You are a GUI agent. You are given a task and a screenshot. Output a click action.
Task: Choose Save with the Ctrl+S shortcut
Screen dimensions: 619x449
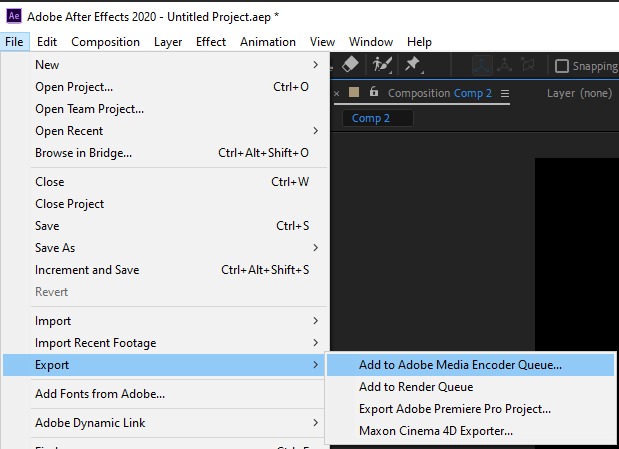coord(166,225)
